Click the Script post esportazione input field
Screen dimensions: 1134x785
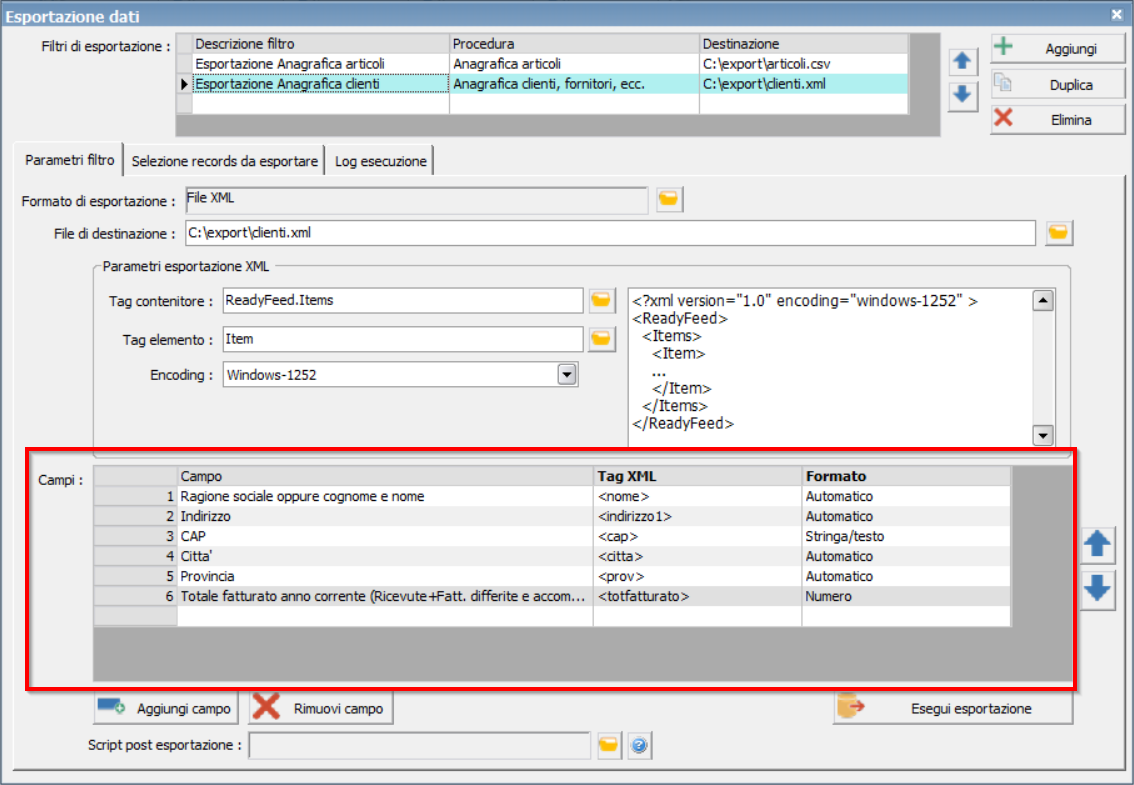tap(419, 745)
